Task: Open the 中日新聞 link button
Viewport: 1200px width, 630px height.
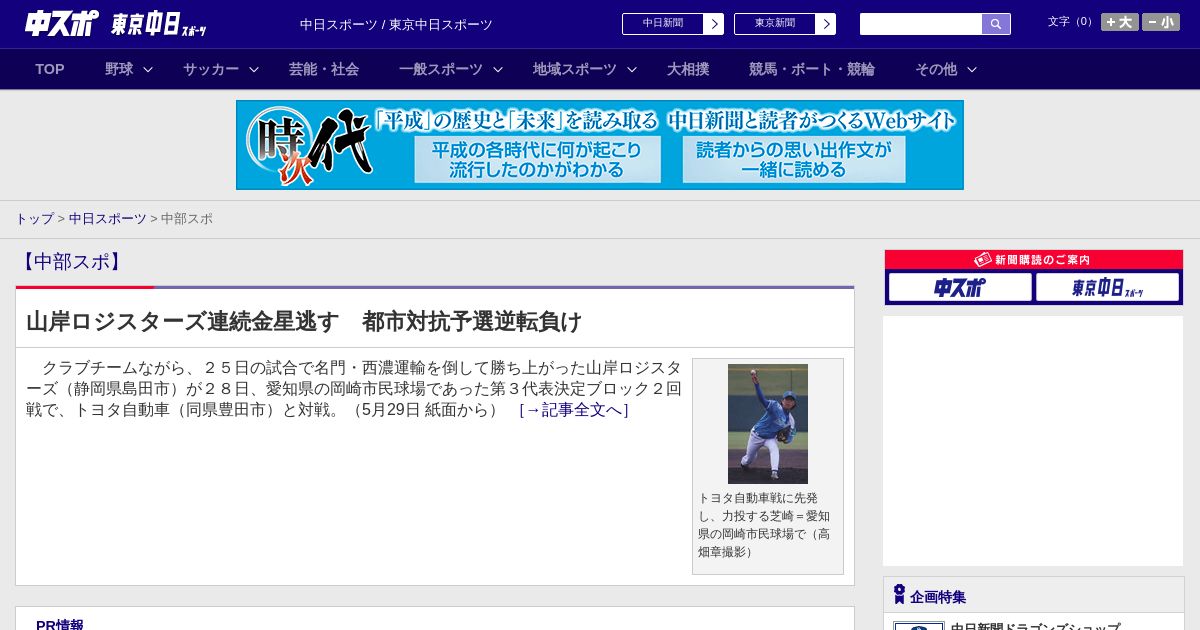Action: (663, 24)
